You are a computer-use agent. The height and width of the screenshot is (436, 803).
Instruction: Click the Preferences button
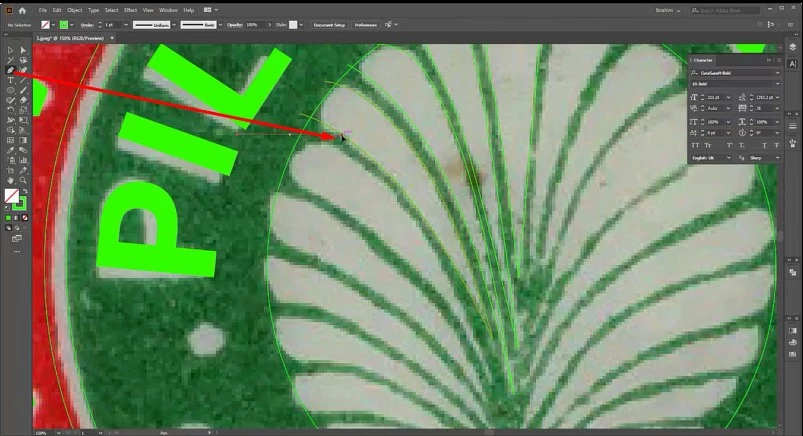[366, 25]
